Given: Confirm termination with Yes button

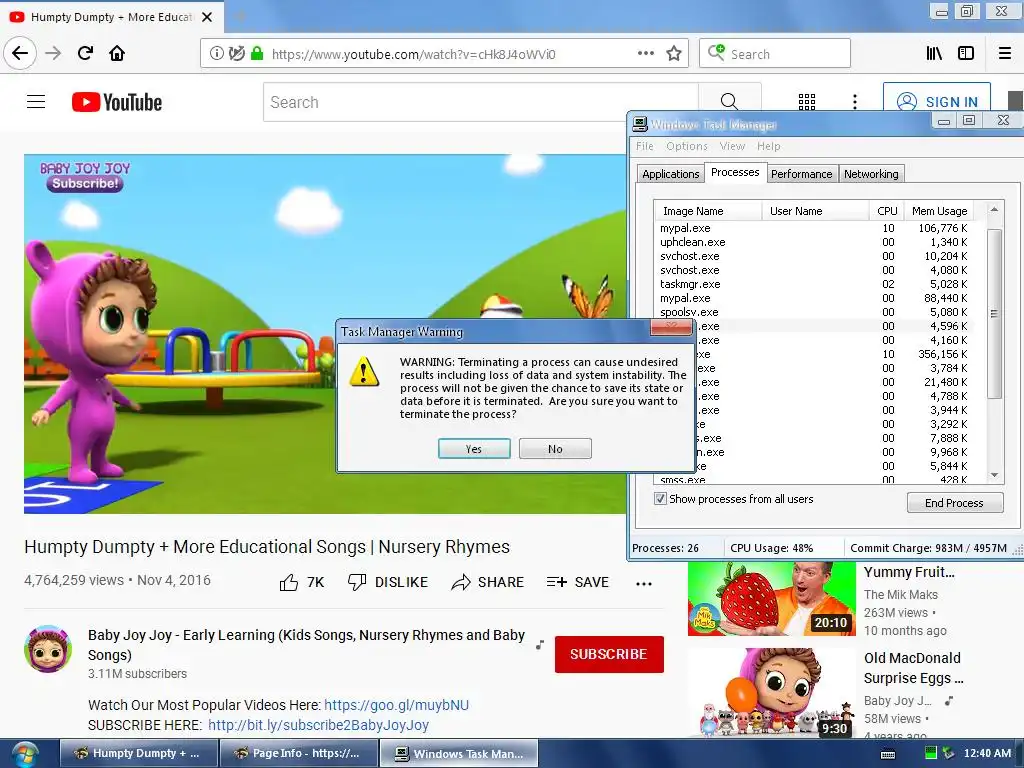Looking at the screenshot, I should (474, 449).
